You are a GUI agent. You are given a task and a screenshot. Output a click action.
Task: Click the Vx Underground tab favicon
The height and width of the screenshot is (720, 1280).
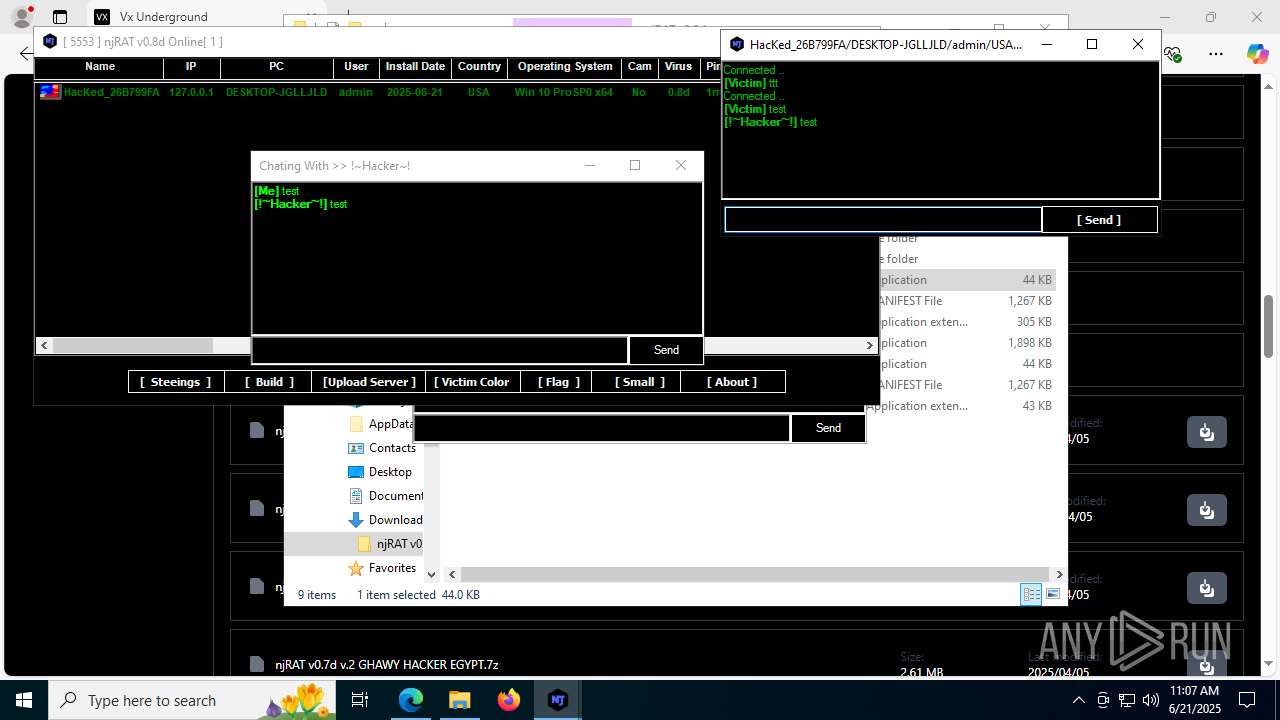pos(101,17)
